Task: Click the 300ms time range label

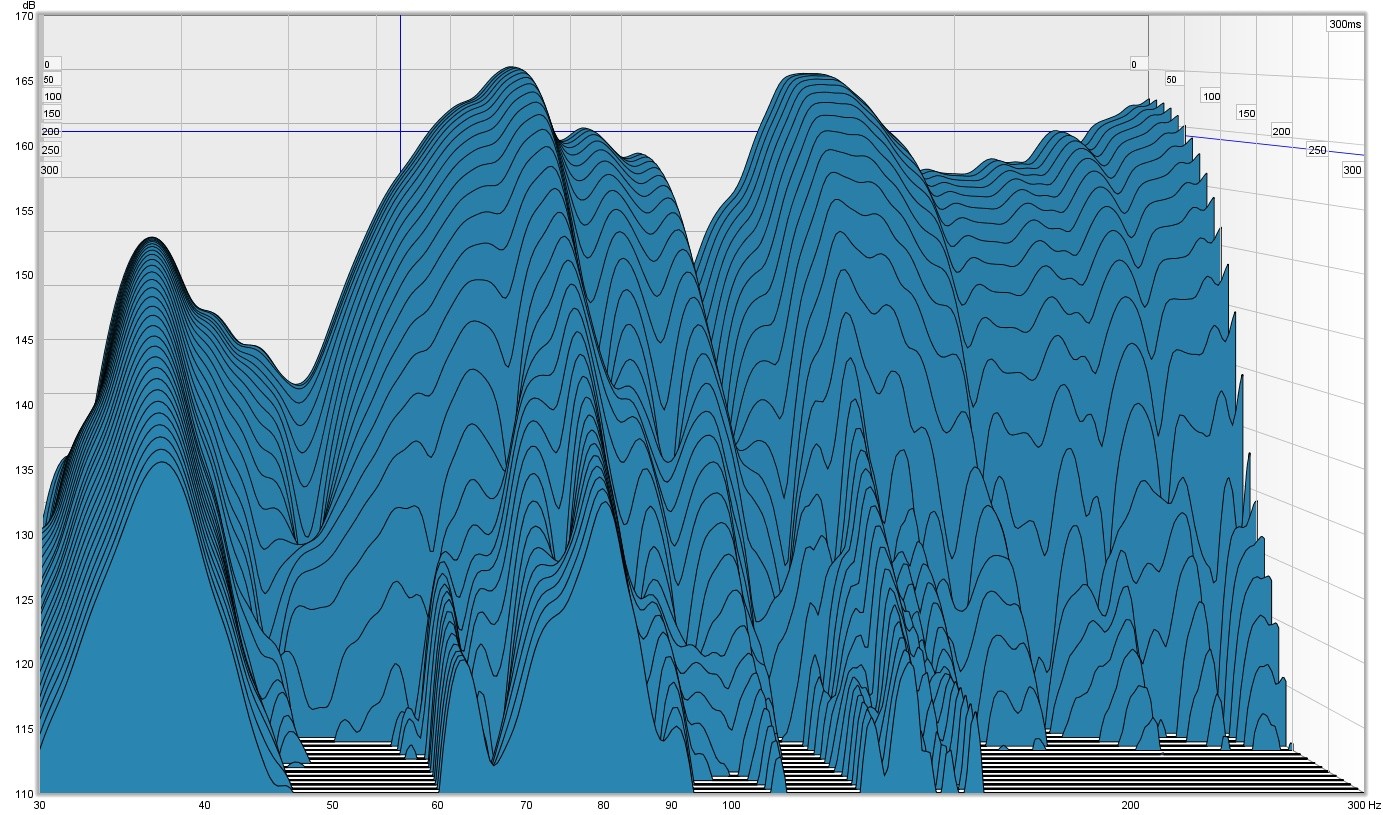Action: (x=1345, y=24)
